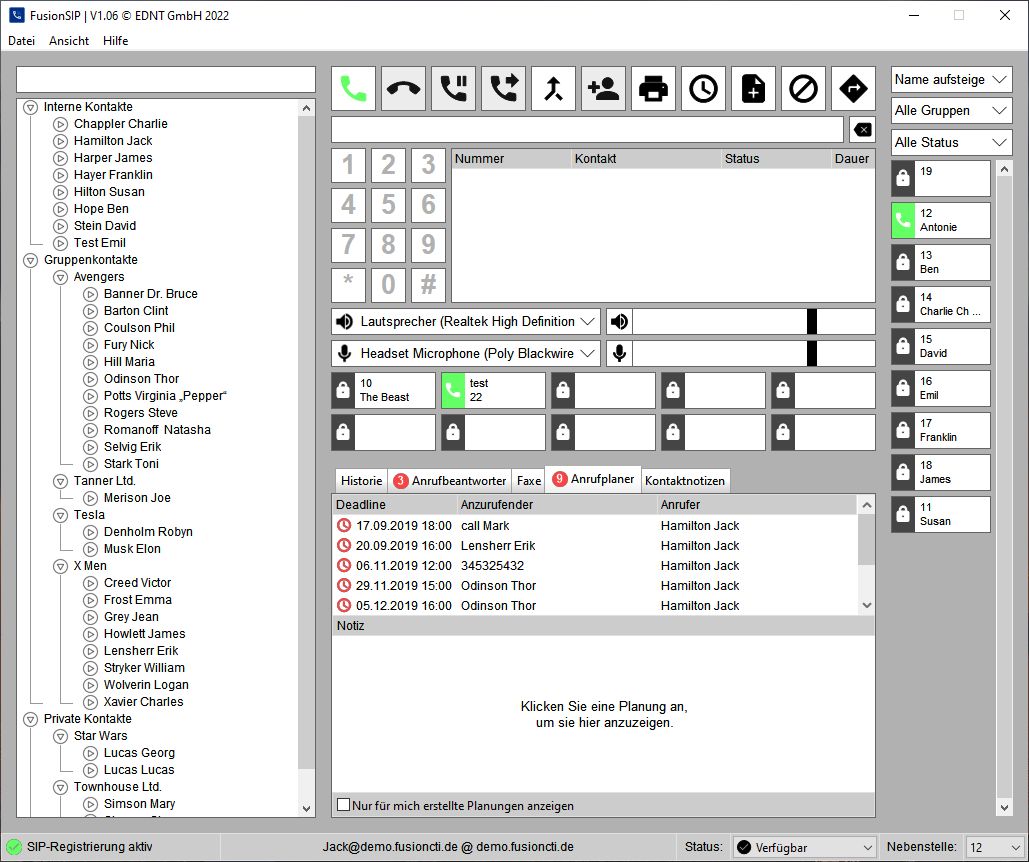Click the lock icon for 14 Charlie Ch

(x=903, y=304)
